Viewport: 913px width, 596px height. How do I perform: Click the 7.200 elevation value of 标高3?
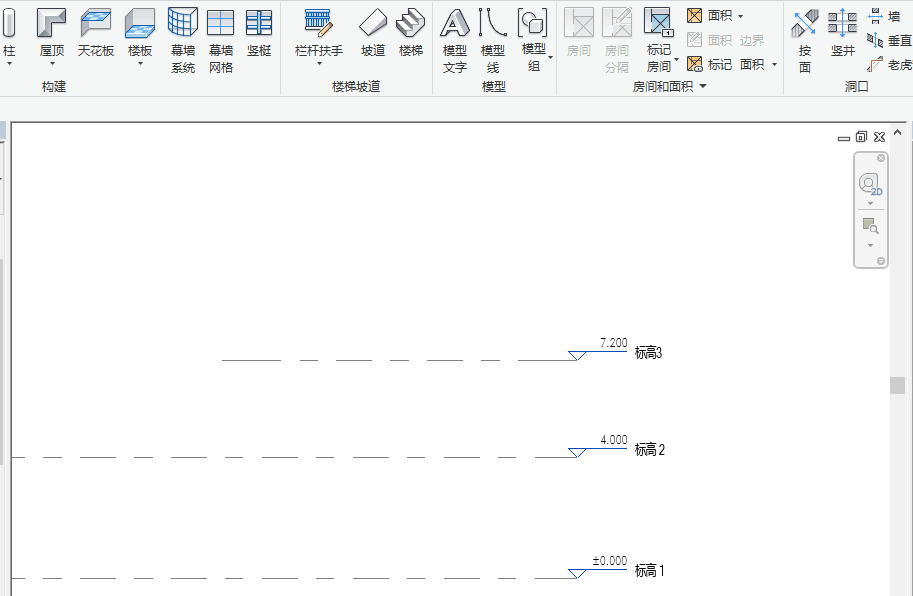coord(613,343)
